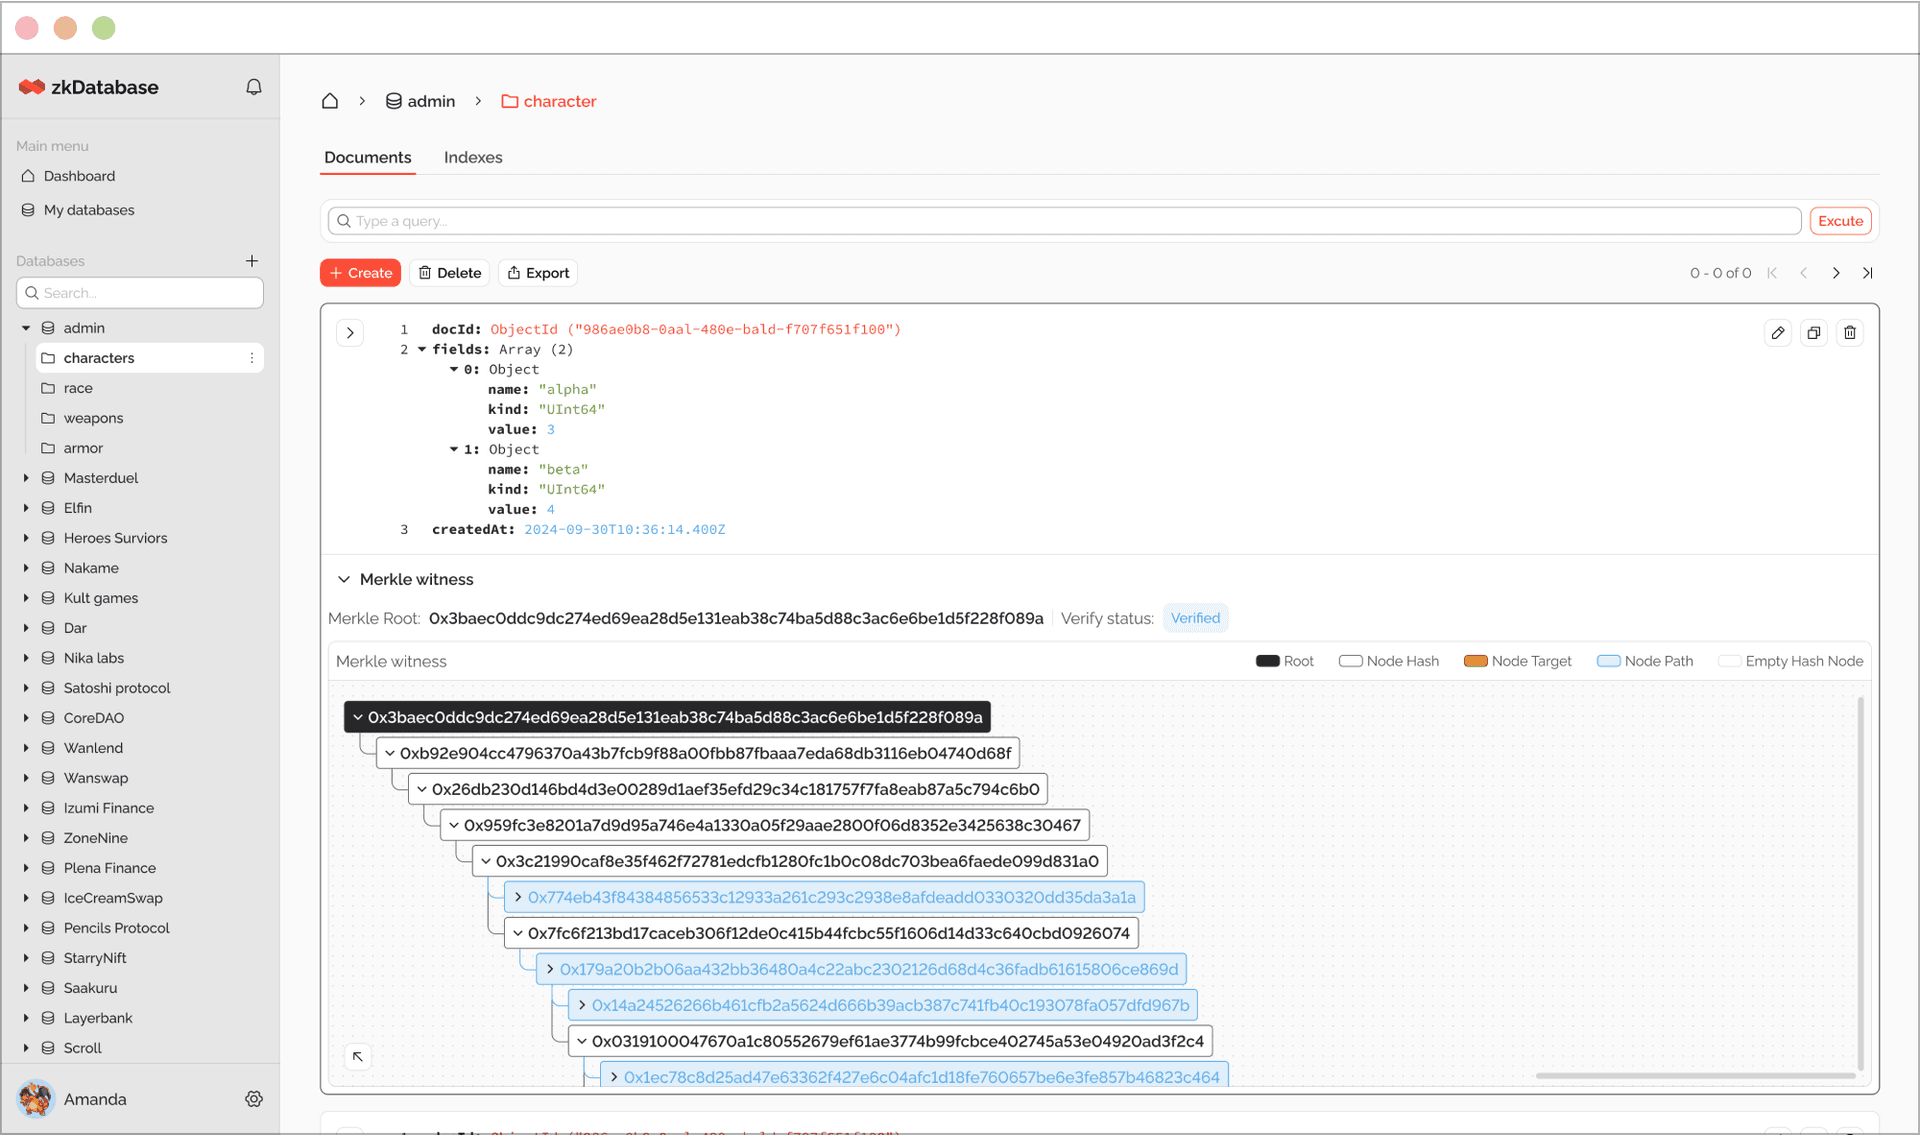Click the Verified status badge
Screen dimensions: 1920x1135
tap(1195, 618)
